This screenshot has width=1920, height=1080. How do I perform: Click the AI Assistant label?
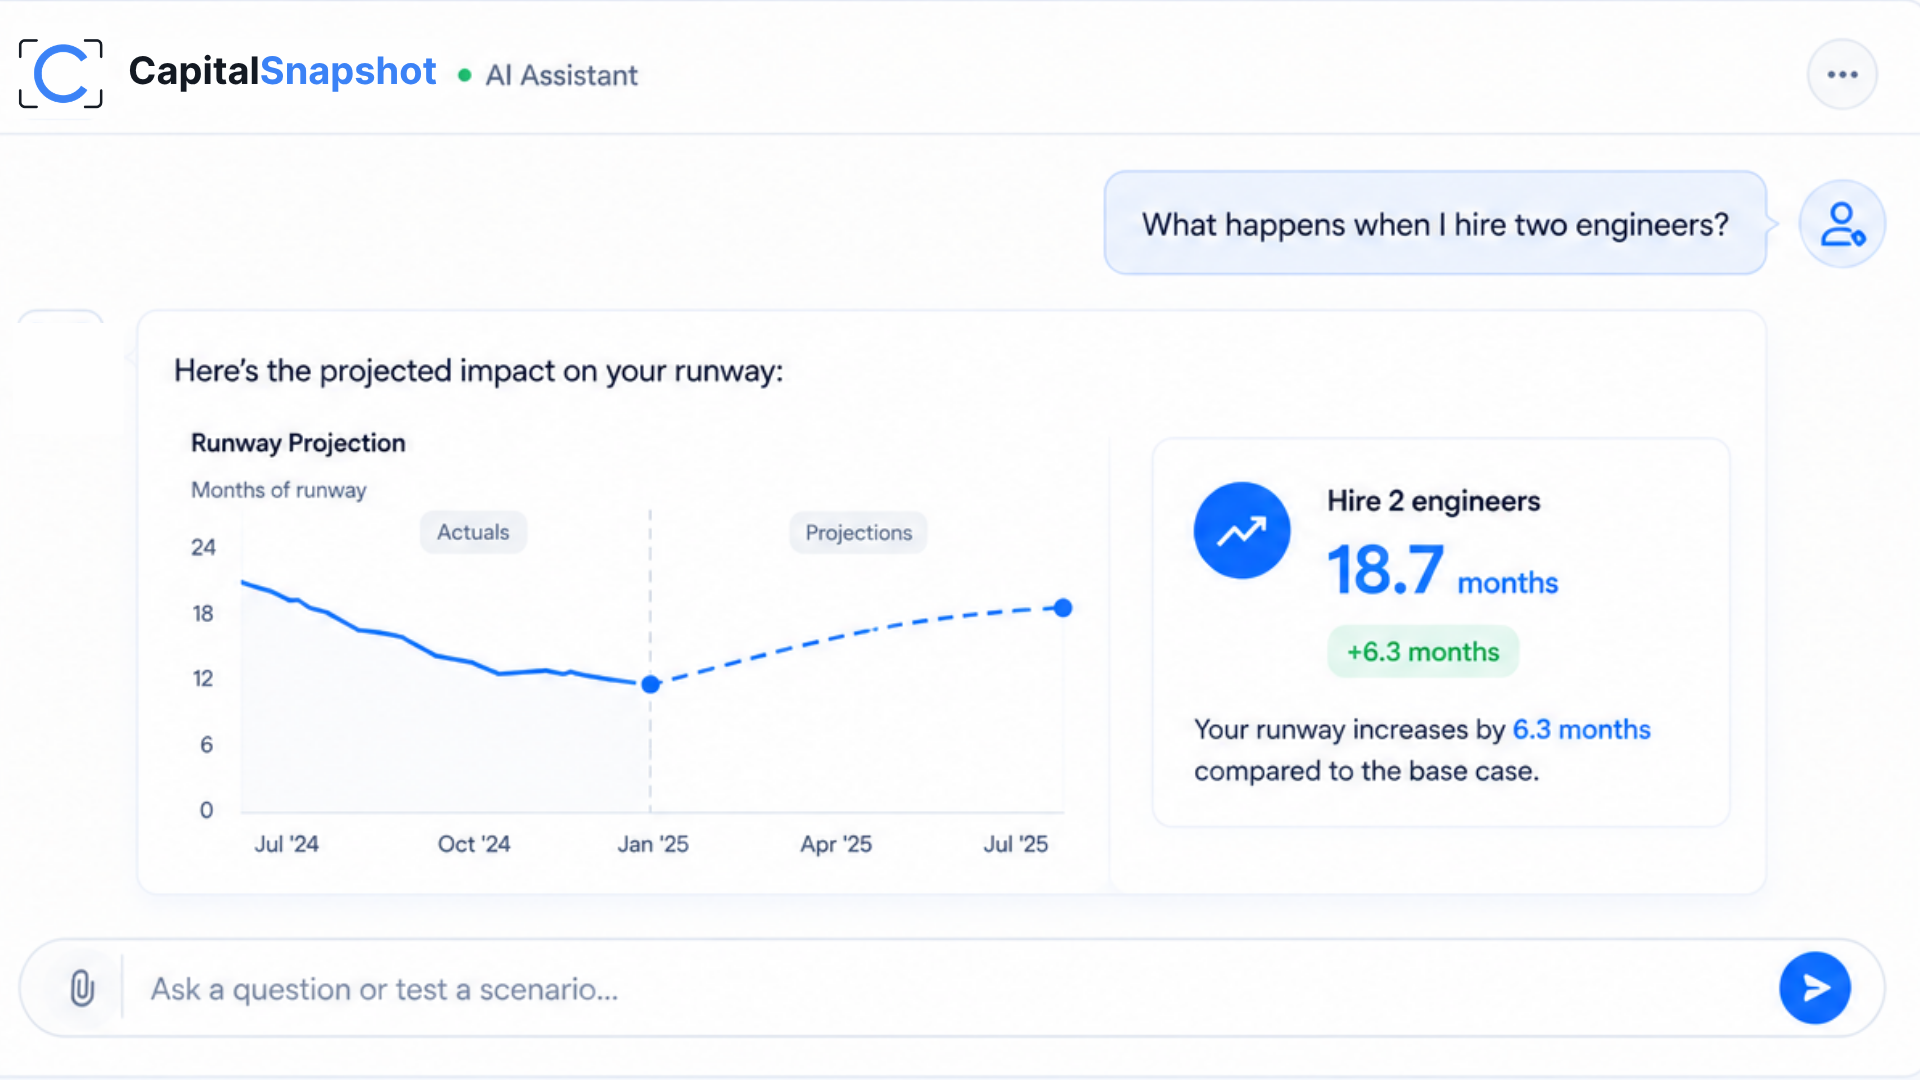561,75
